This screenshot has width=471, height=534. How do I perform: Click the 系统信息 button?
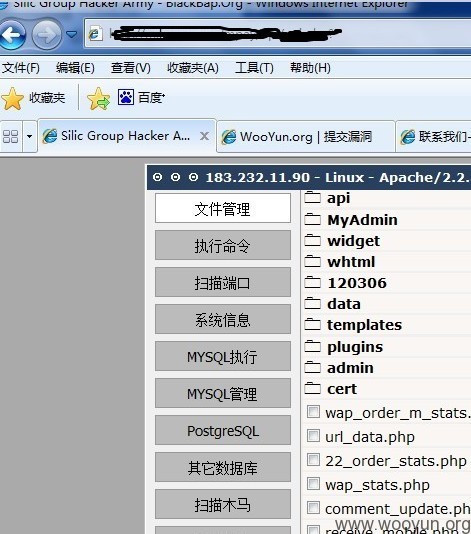tap(223, 319)
